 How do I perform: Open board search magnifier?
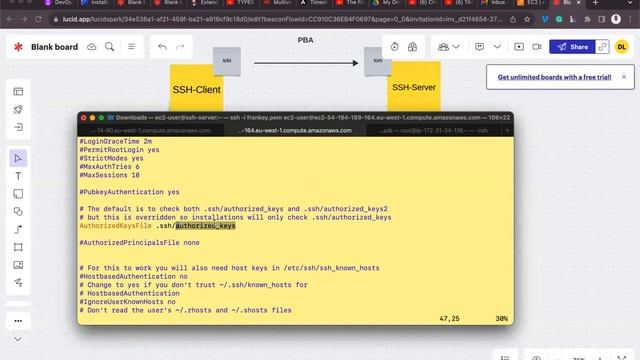[x=109, y=47]
